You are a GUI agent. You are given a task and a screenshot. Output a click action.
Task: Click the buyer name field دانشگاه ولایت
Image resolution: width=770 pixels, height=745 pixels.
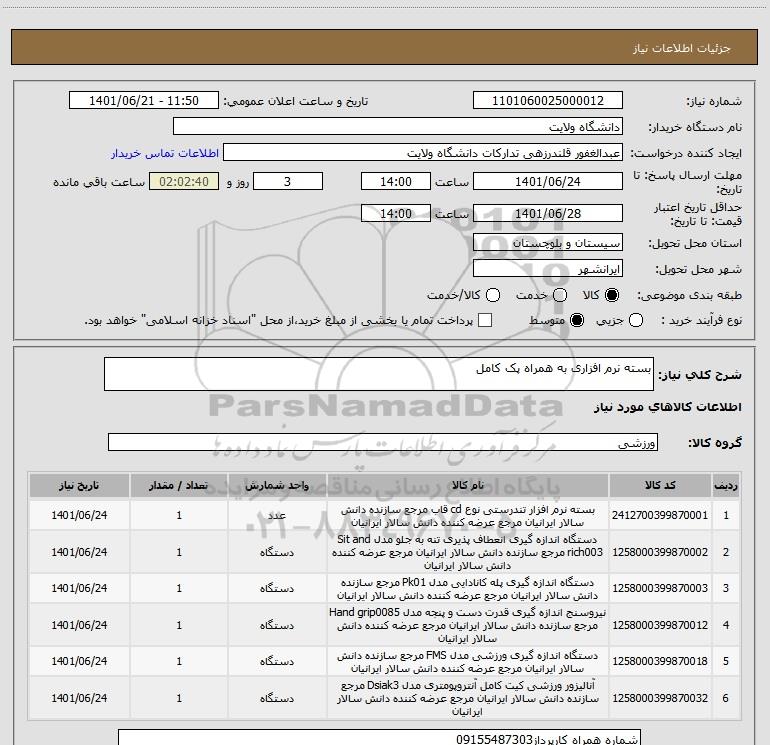(x=398, y=127)
